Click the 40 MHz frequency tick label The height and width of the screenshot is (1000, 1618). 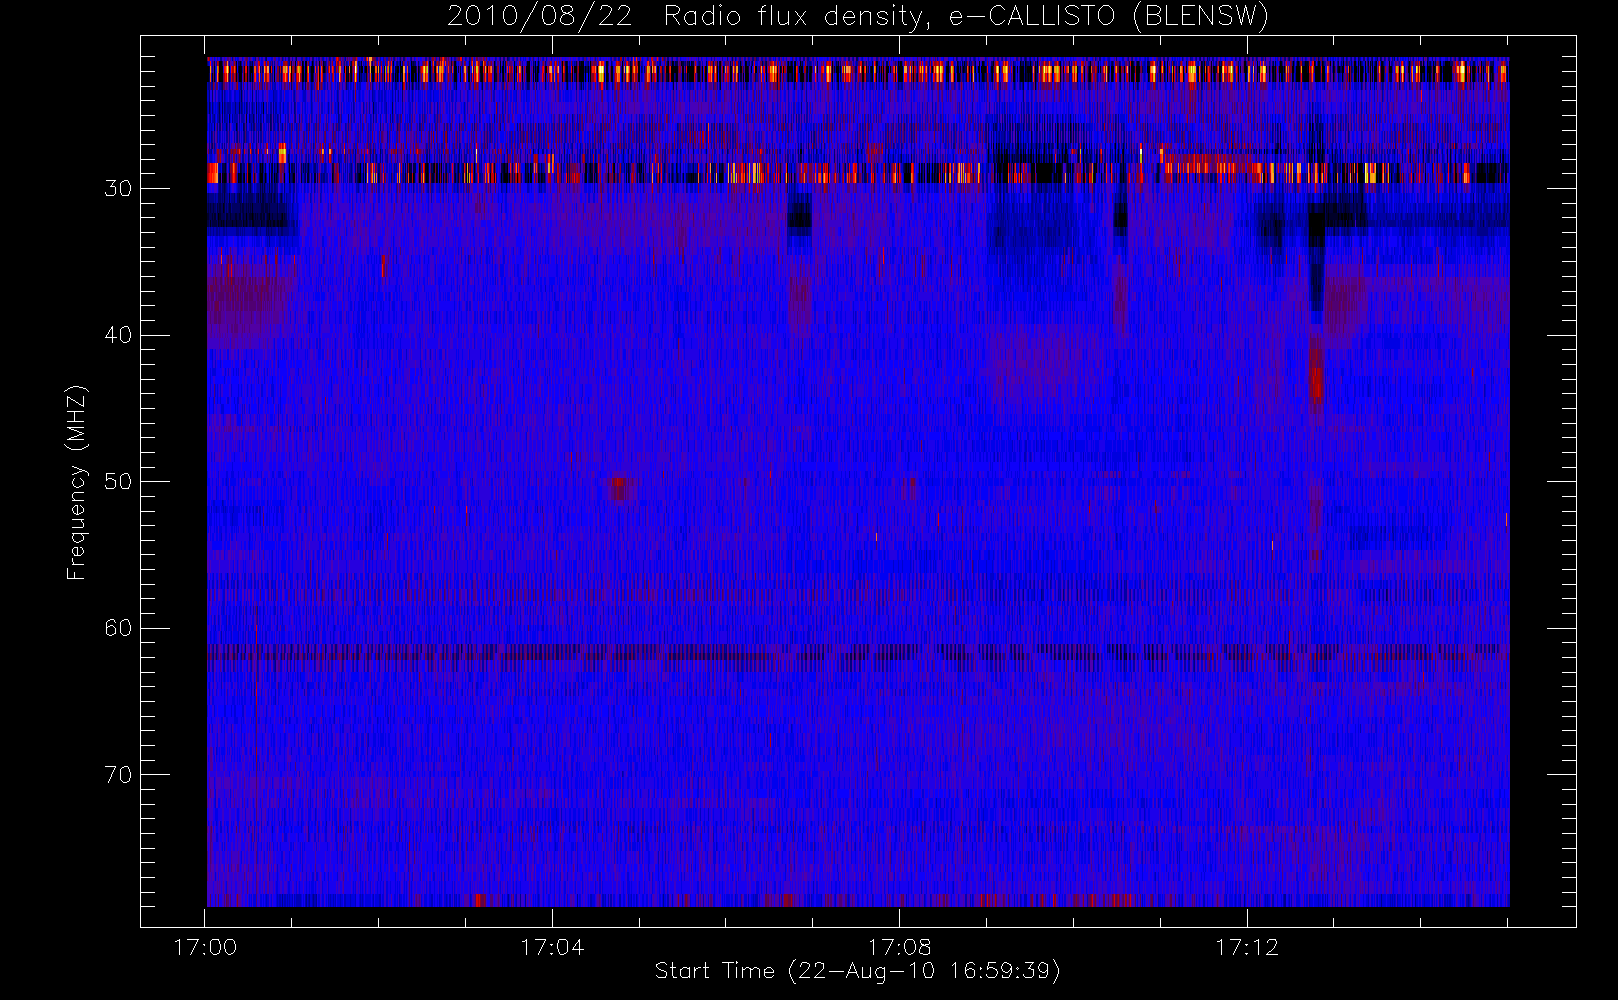coord(118,335)
